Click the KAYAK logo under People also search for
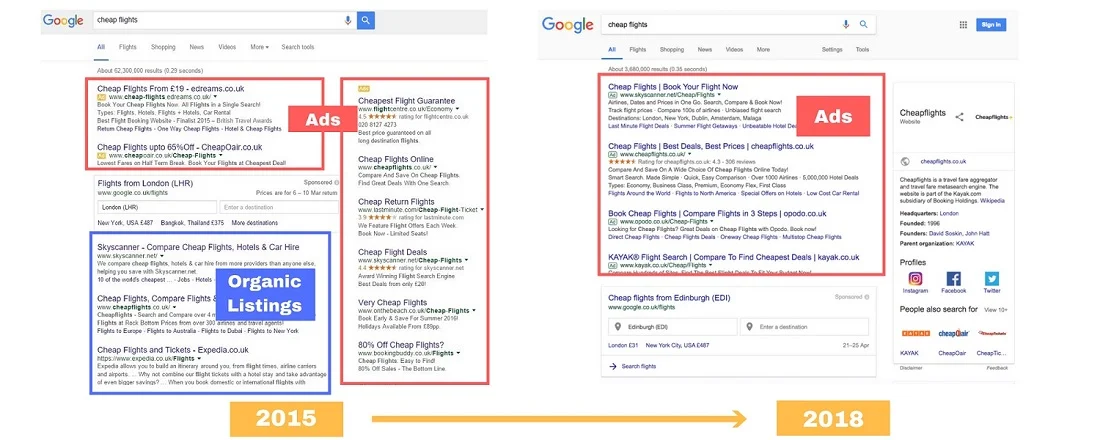This screenshot has height=440, width=1100. (915, 333)
